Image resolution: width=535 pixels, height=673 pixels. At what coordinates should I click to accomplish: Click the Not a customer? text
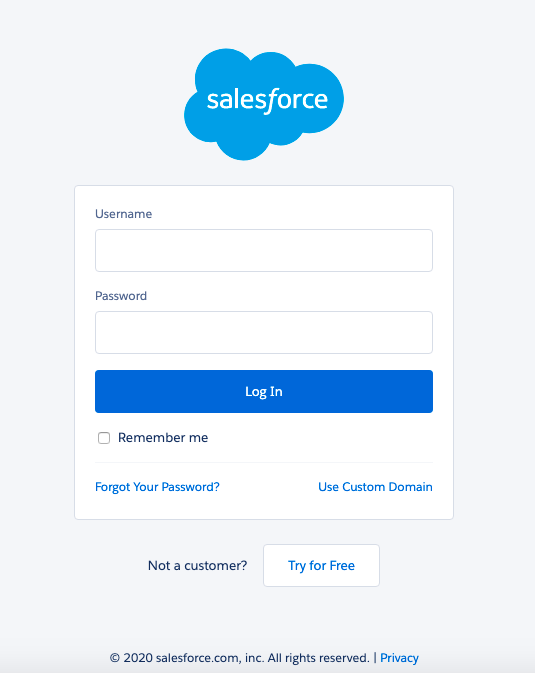pyautogui.click(x=198, y=566)
